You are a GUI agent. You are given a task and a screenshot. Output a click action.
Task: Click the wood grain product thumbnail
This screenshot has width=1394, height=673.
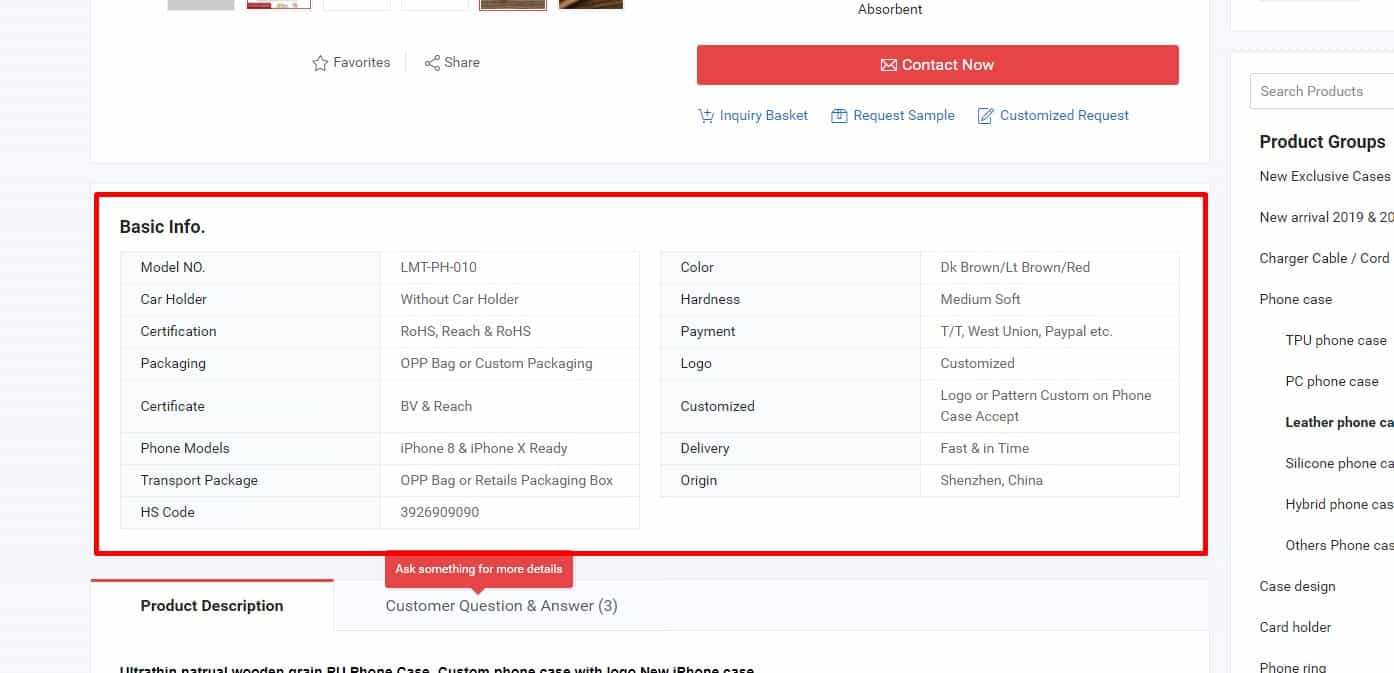point(513,4)
